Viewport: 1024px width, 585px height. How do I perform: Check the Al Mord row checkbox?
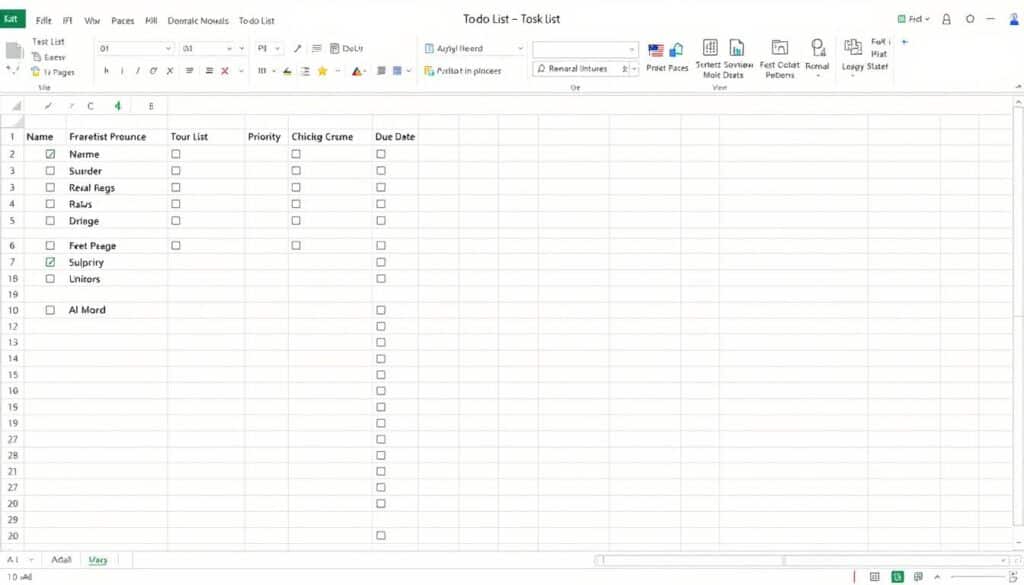pos(50,310)
